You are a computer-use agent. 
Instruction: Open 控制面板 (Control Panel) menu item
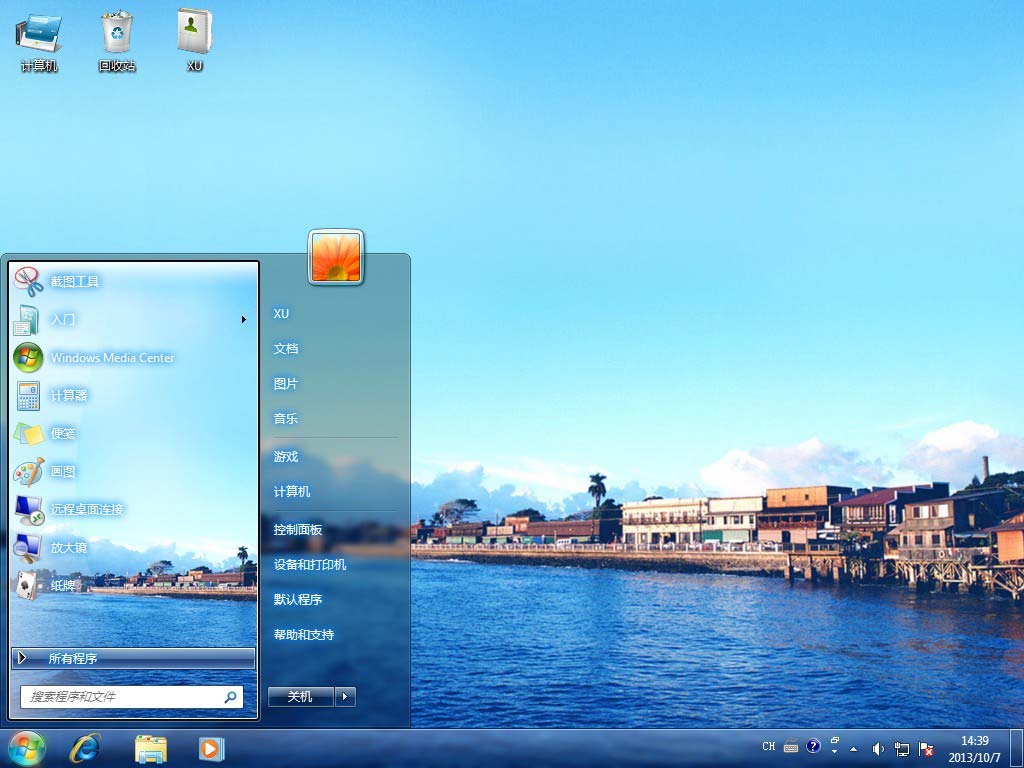coord(298,530)
